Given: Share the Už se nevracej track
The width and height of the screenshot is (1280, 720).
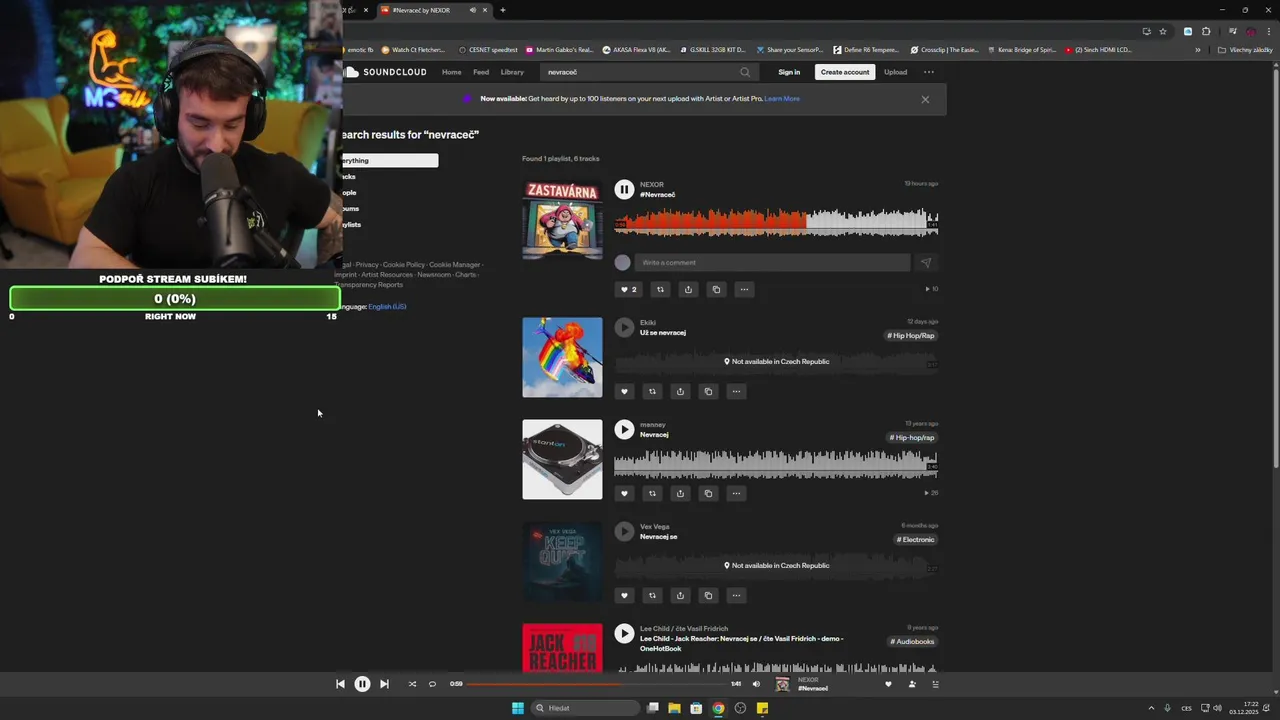Looking at the screenshot, I should point(680,392).
